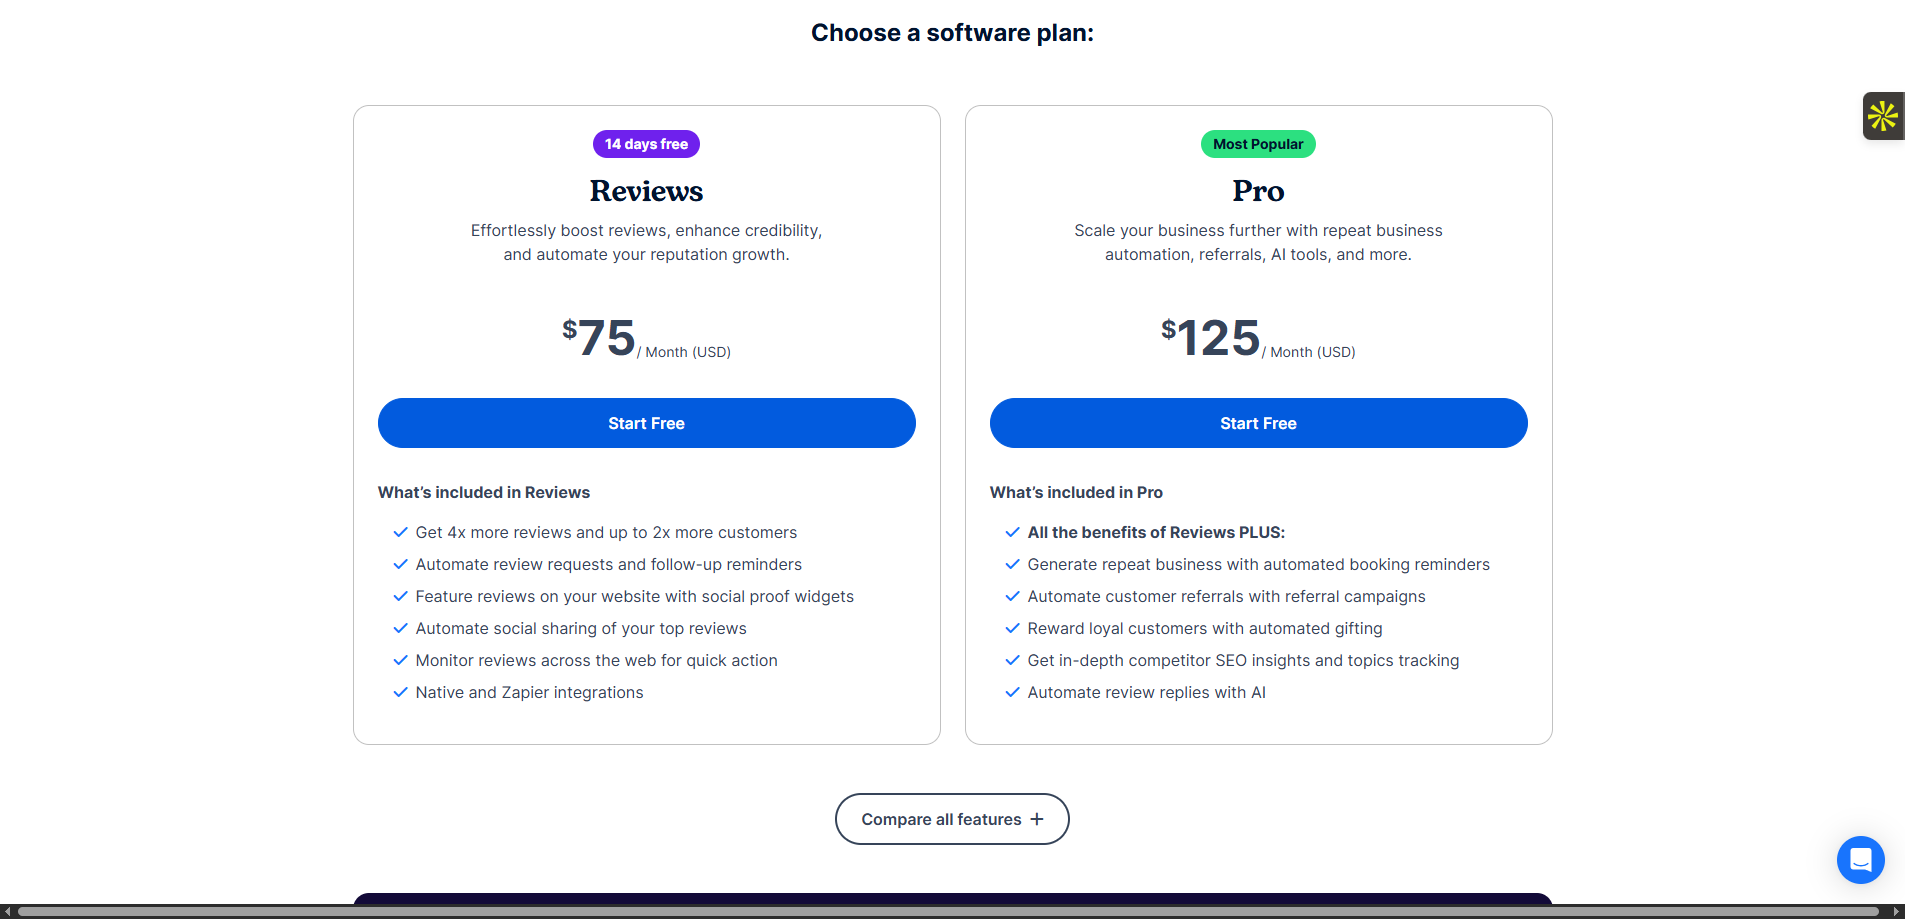This screenshot has height=919, width=1905.
Task: Click the Pro plan heading
Action: 1258,191
